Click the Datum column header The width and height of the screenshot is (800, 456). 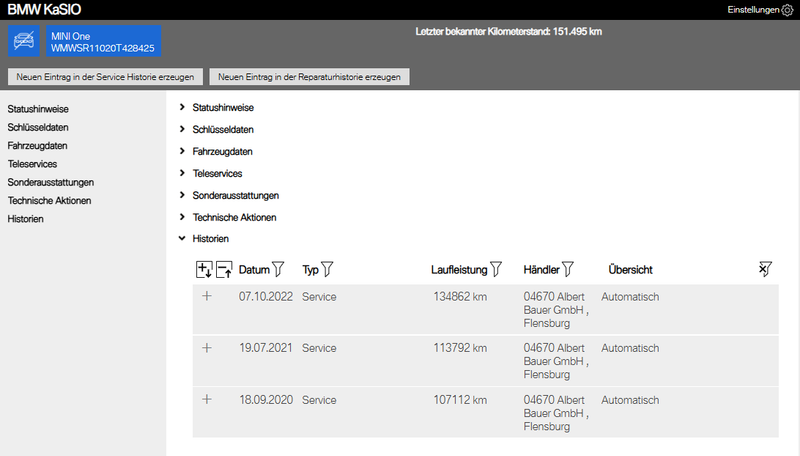254,270
